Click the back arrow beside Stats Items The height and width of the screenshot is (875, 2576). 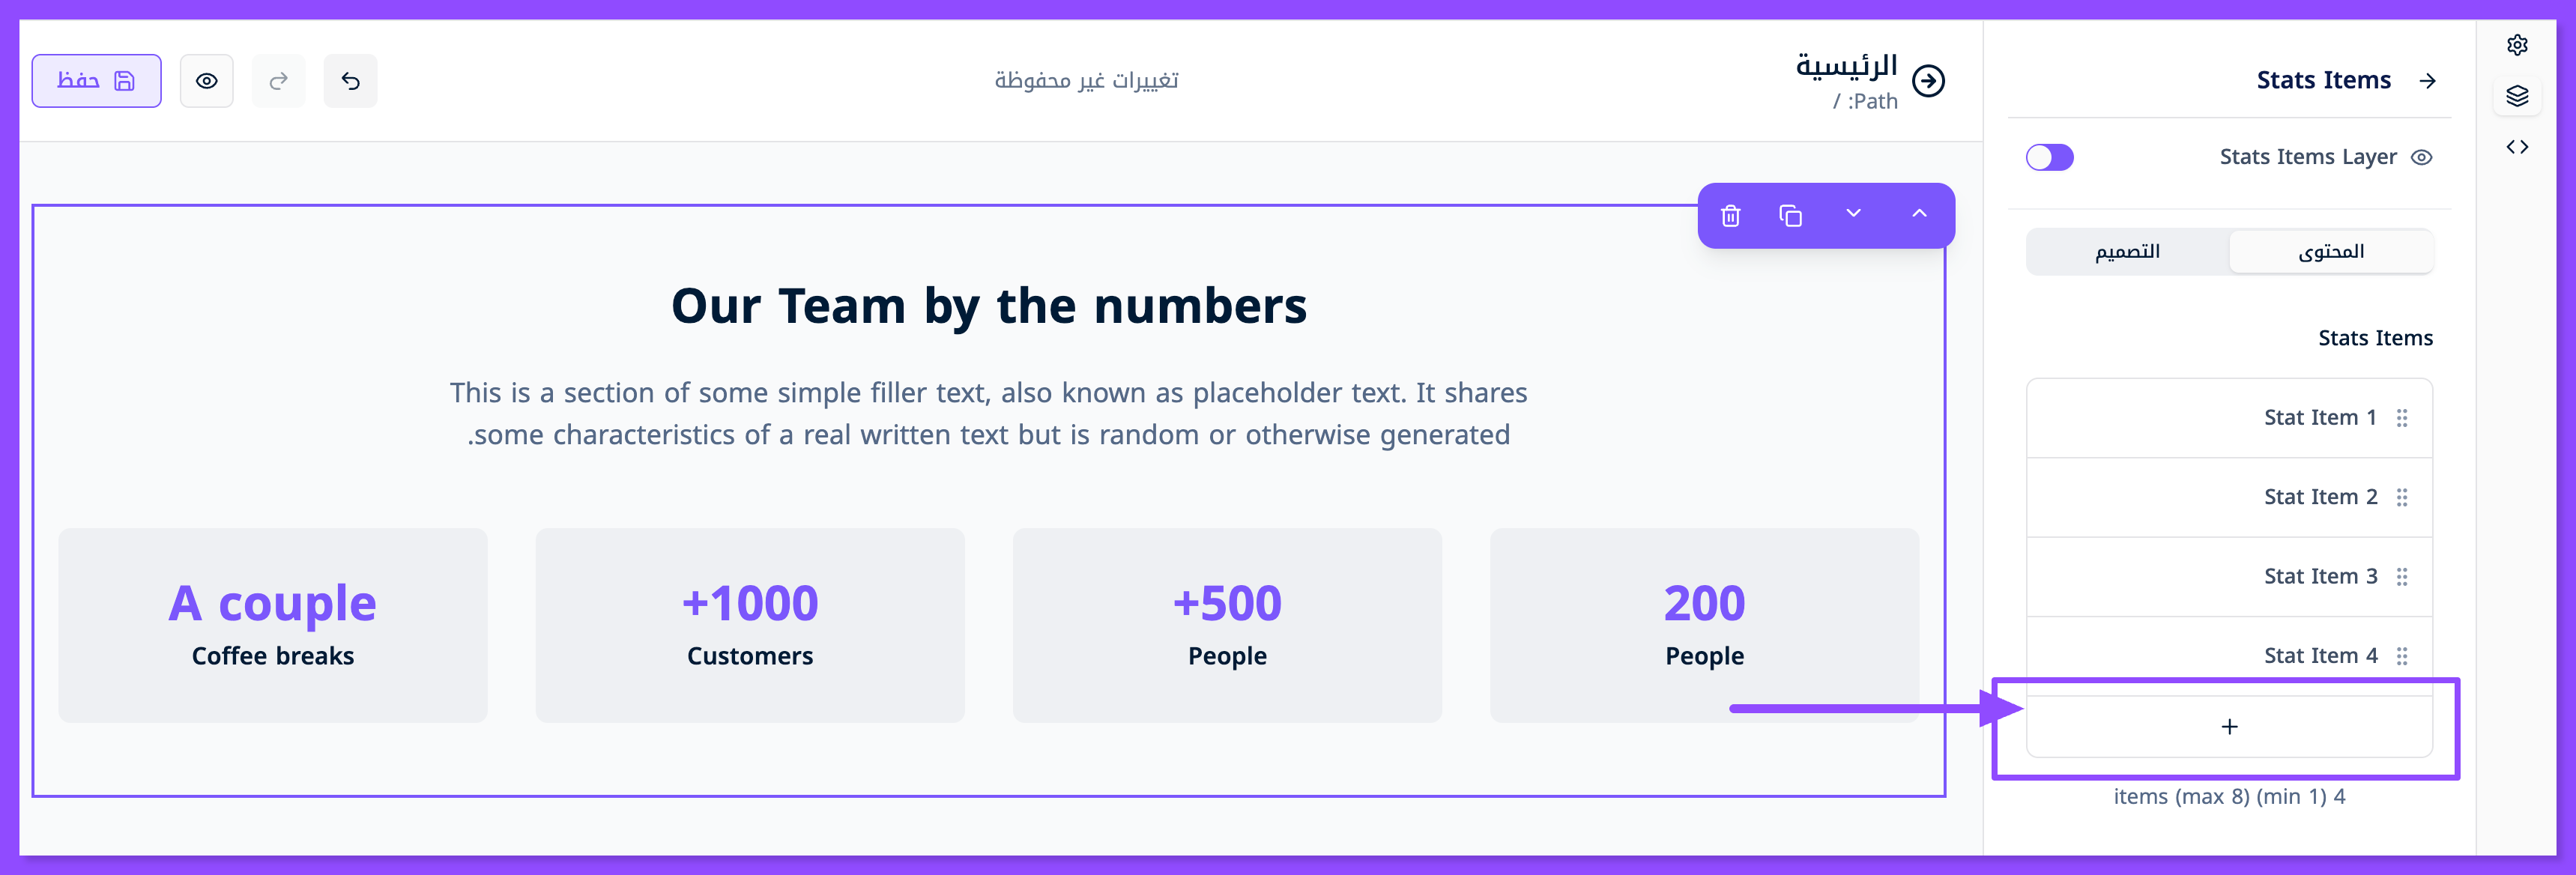pyautogui.click(x=2427, y=81)
